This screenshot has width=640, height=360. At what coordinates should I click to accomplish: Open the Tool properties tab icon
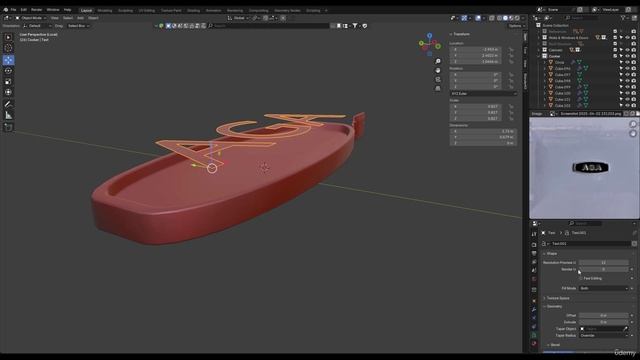pyautogui.click(x=534, y=234)
